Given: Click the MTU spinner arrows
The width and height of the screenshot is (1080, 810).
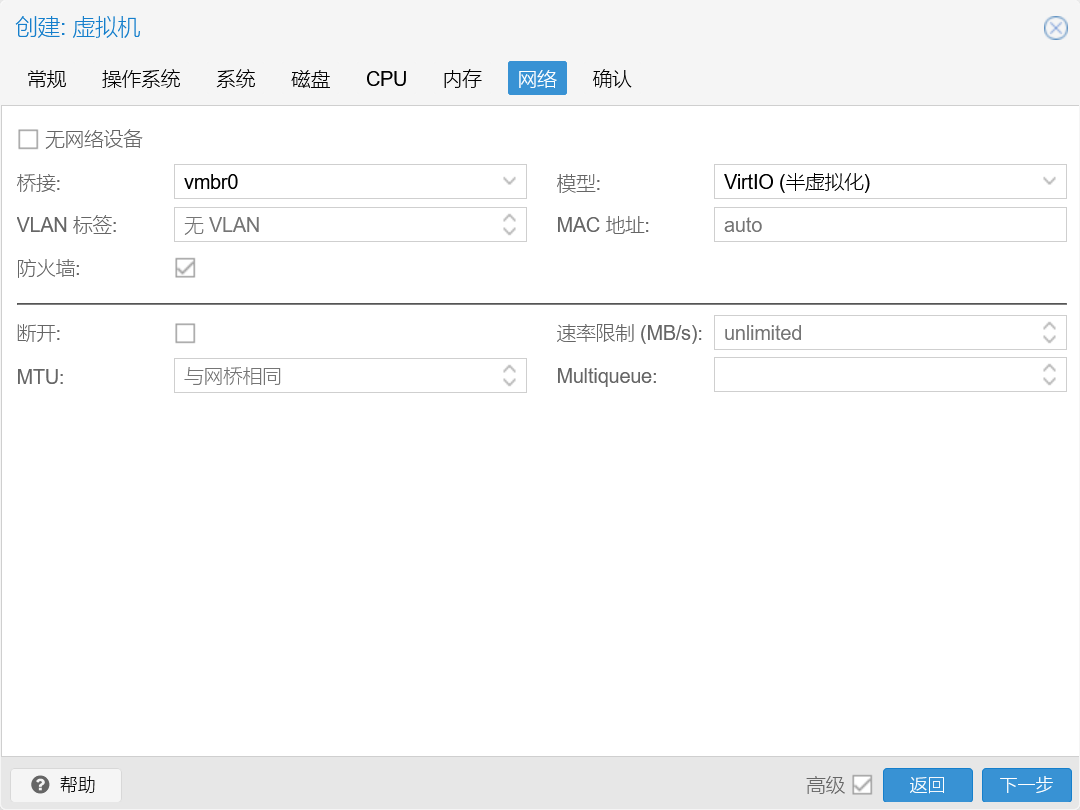Looking at the screenshot, I should [x=510, y=376].
